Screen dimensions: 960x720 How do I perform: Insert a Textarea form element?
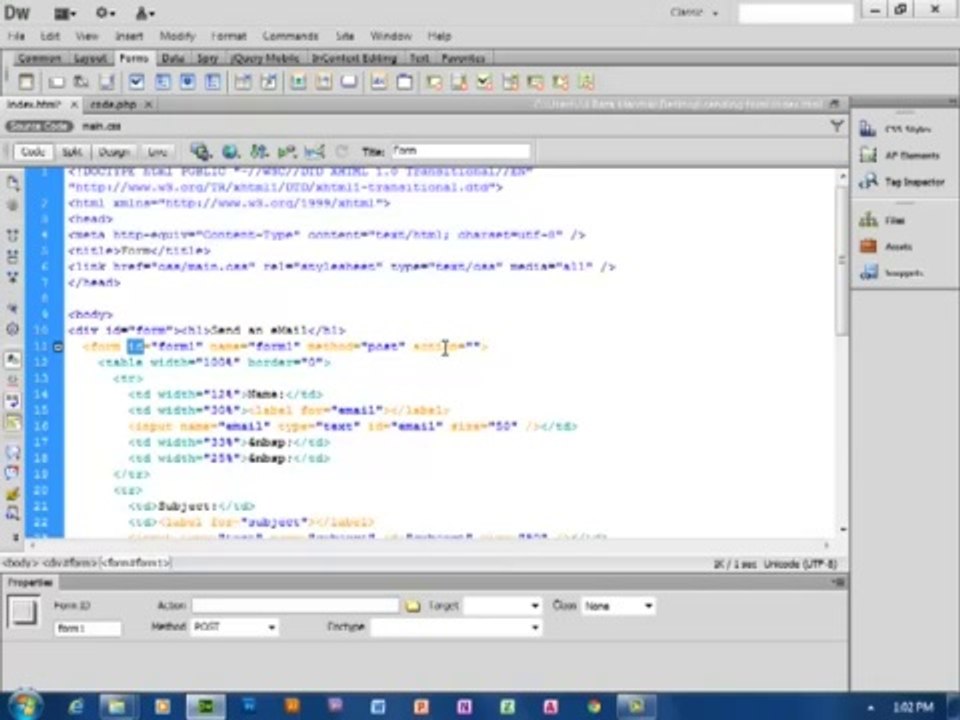(x=107, y=81)
